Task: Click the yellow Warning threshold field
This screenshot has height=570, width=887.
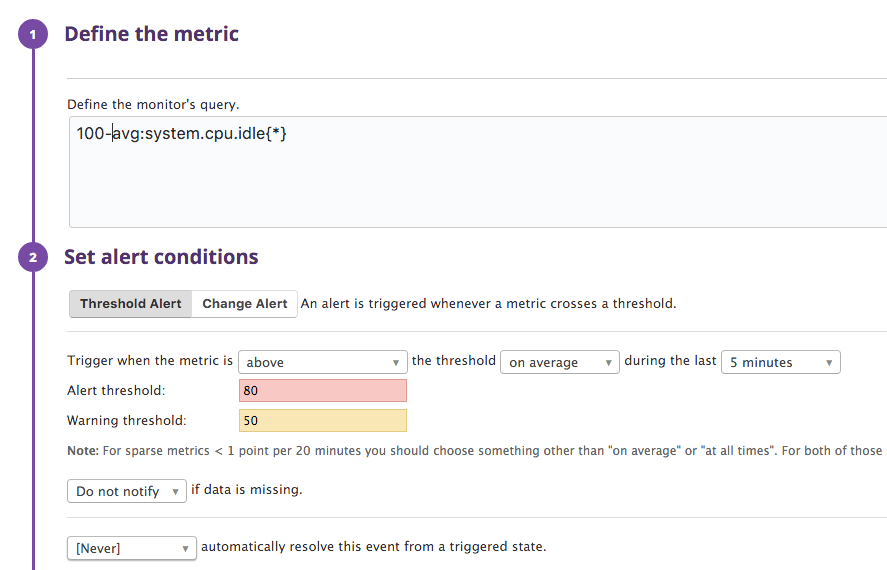Action: (x=323, y=421)
